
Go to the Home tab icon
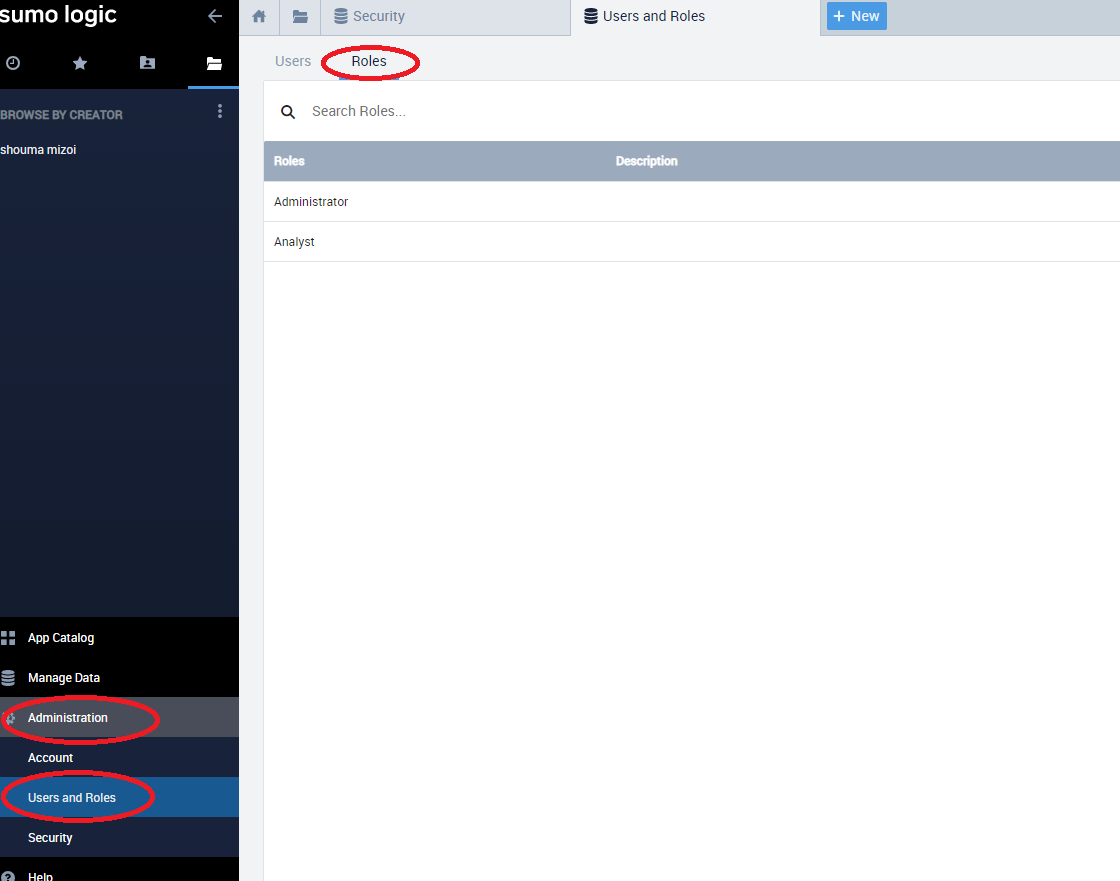pyautogui.click(x=259, y=16)
